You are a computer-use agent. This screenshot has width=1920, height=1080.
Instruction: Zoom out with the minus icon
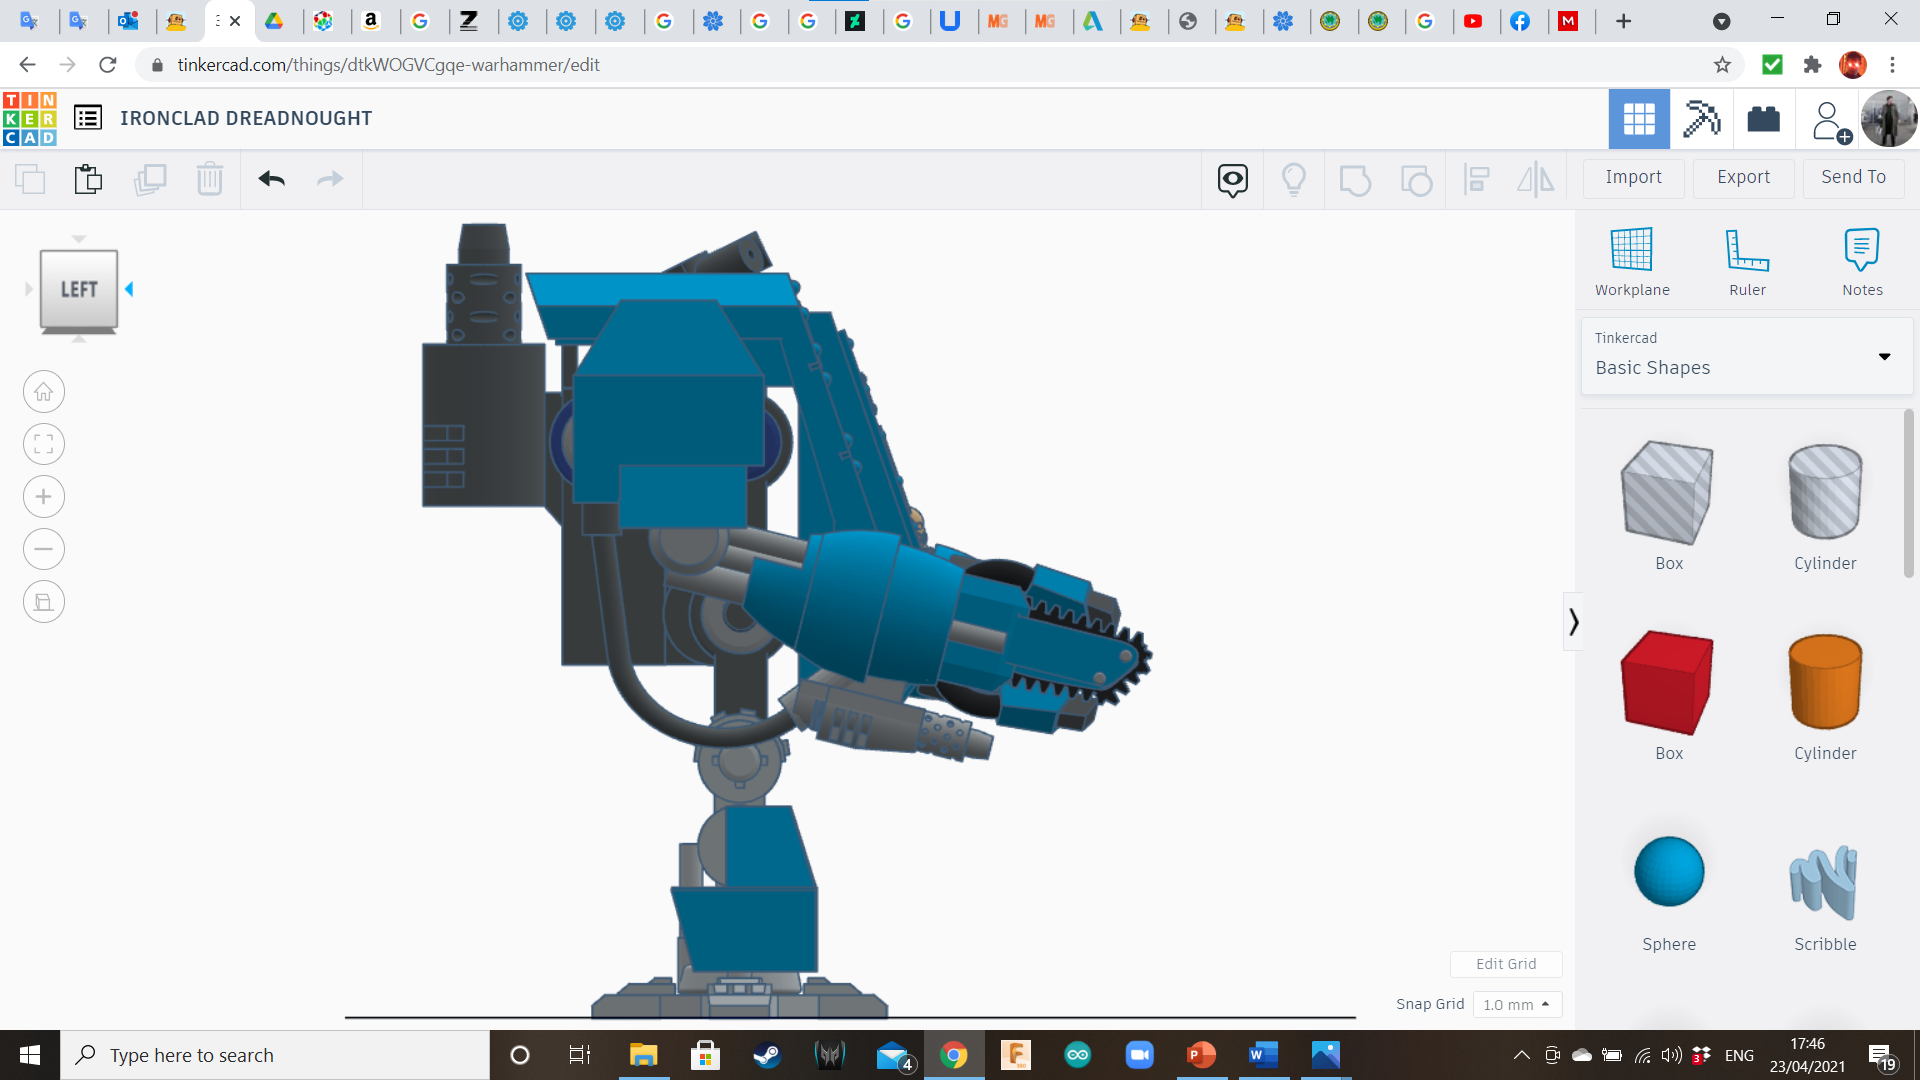(44, 549)
